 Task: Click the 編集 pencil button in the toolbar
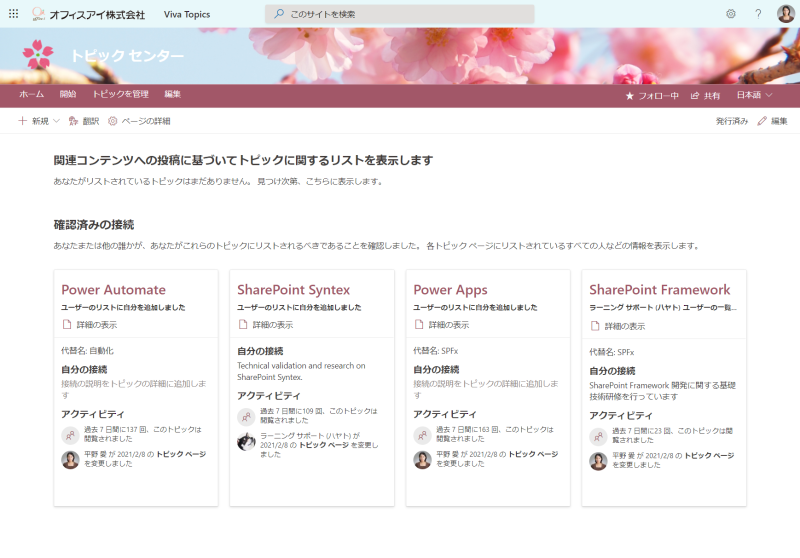pos(772,121)
